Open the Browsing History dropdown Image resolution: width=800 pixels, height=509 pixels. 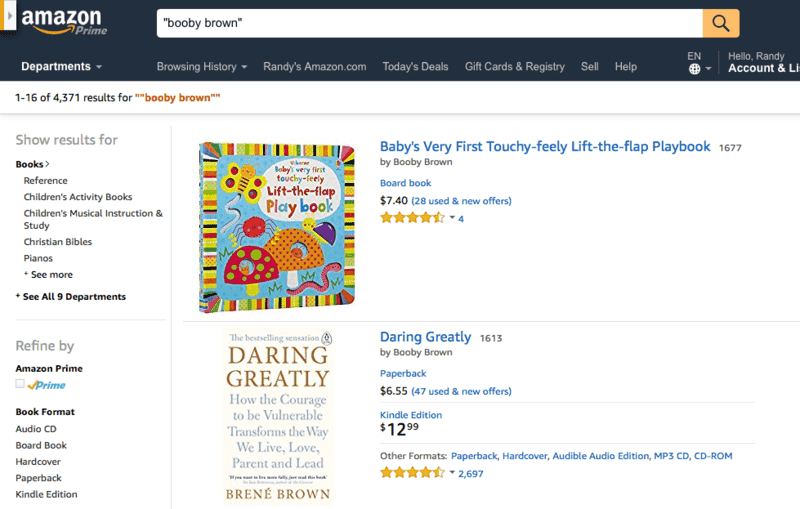(x=202, y=67)
